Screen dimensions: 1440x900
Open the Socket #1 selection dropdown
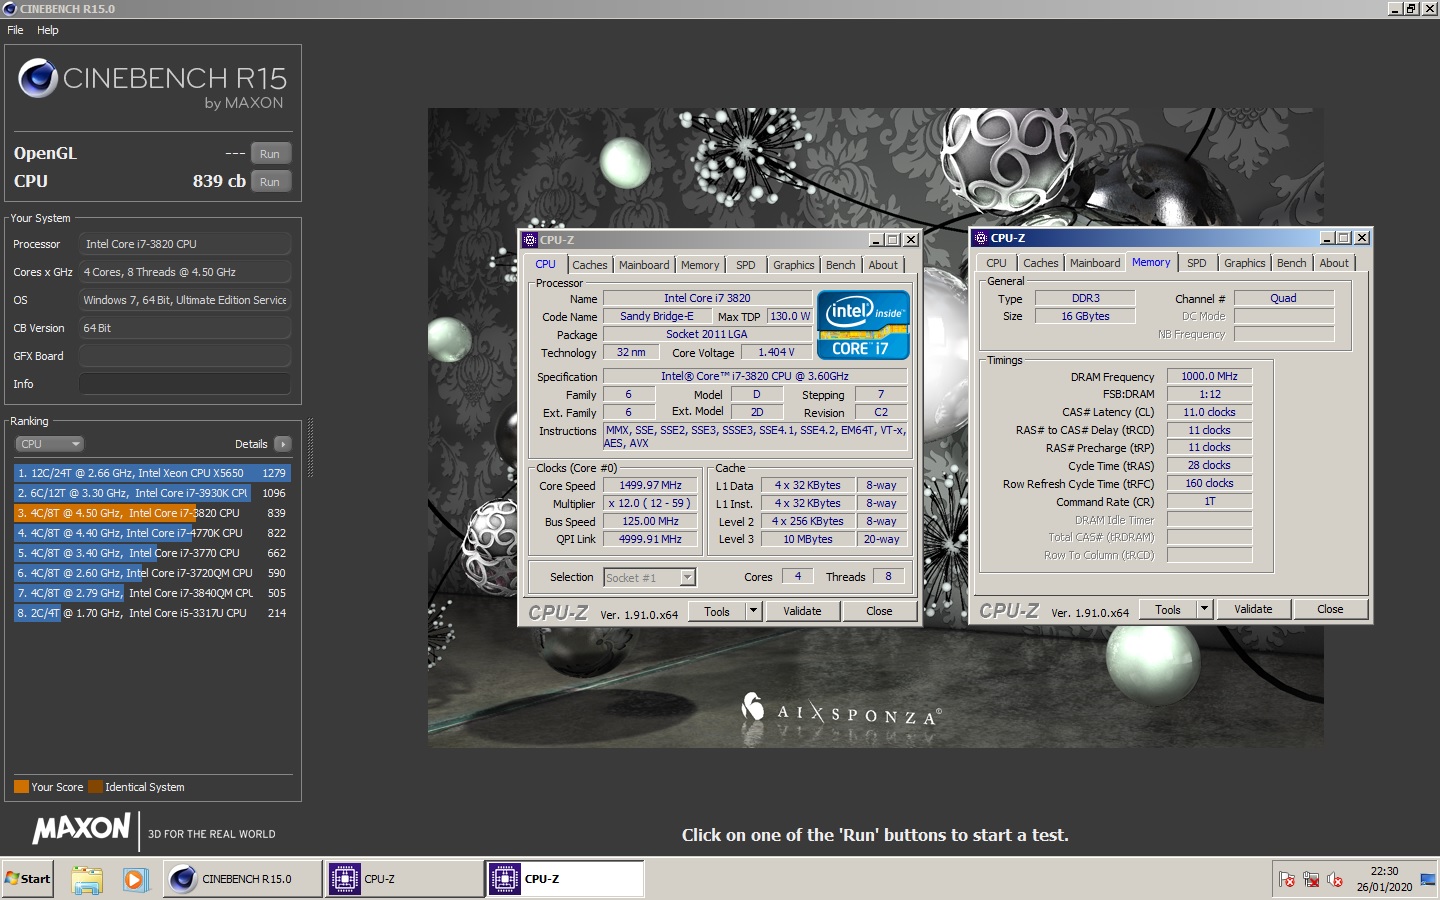click(x=687, y=577)
